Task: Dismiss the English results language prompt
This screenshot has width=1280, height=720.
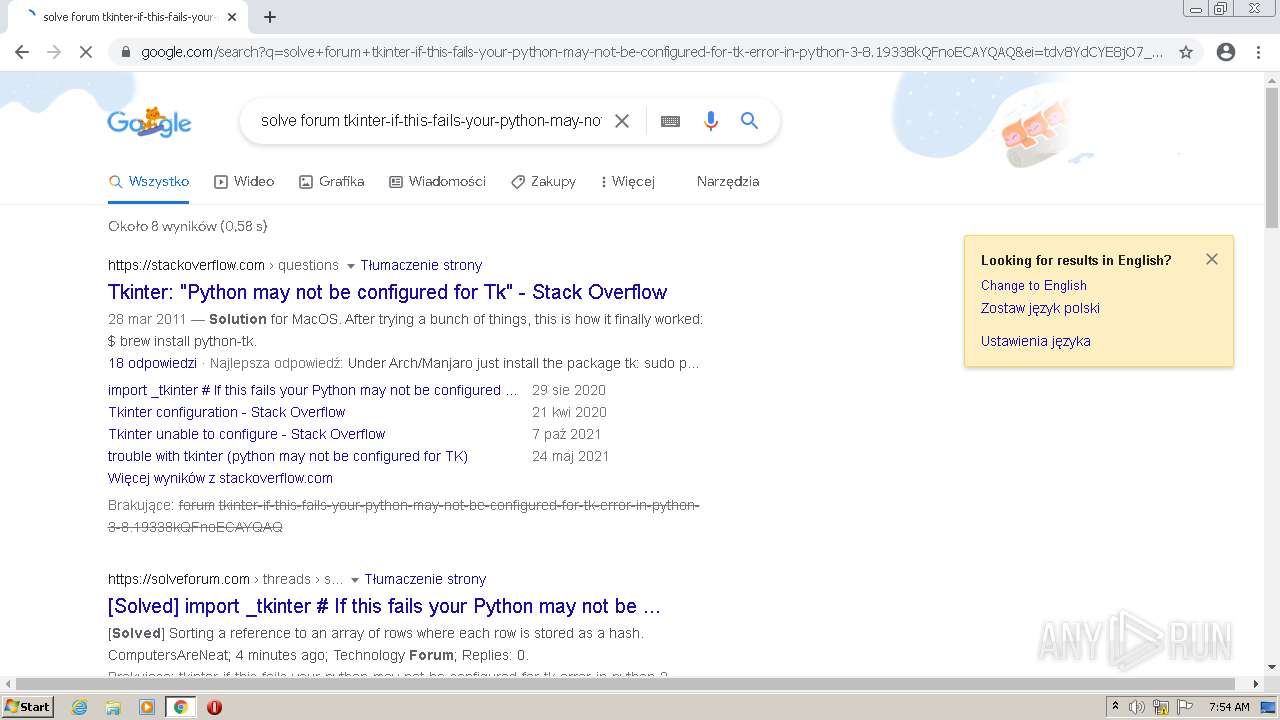Action: pos(1212,259)
